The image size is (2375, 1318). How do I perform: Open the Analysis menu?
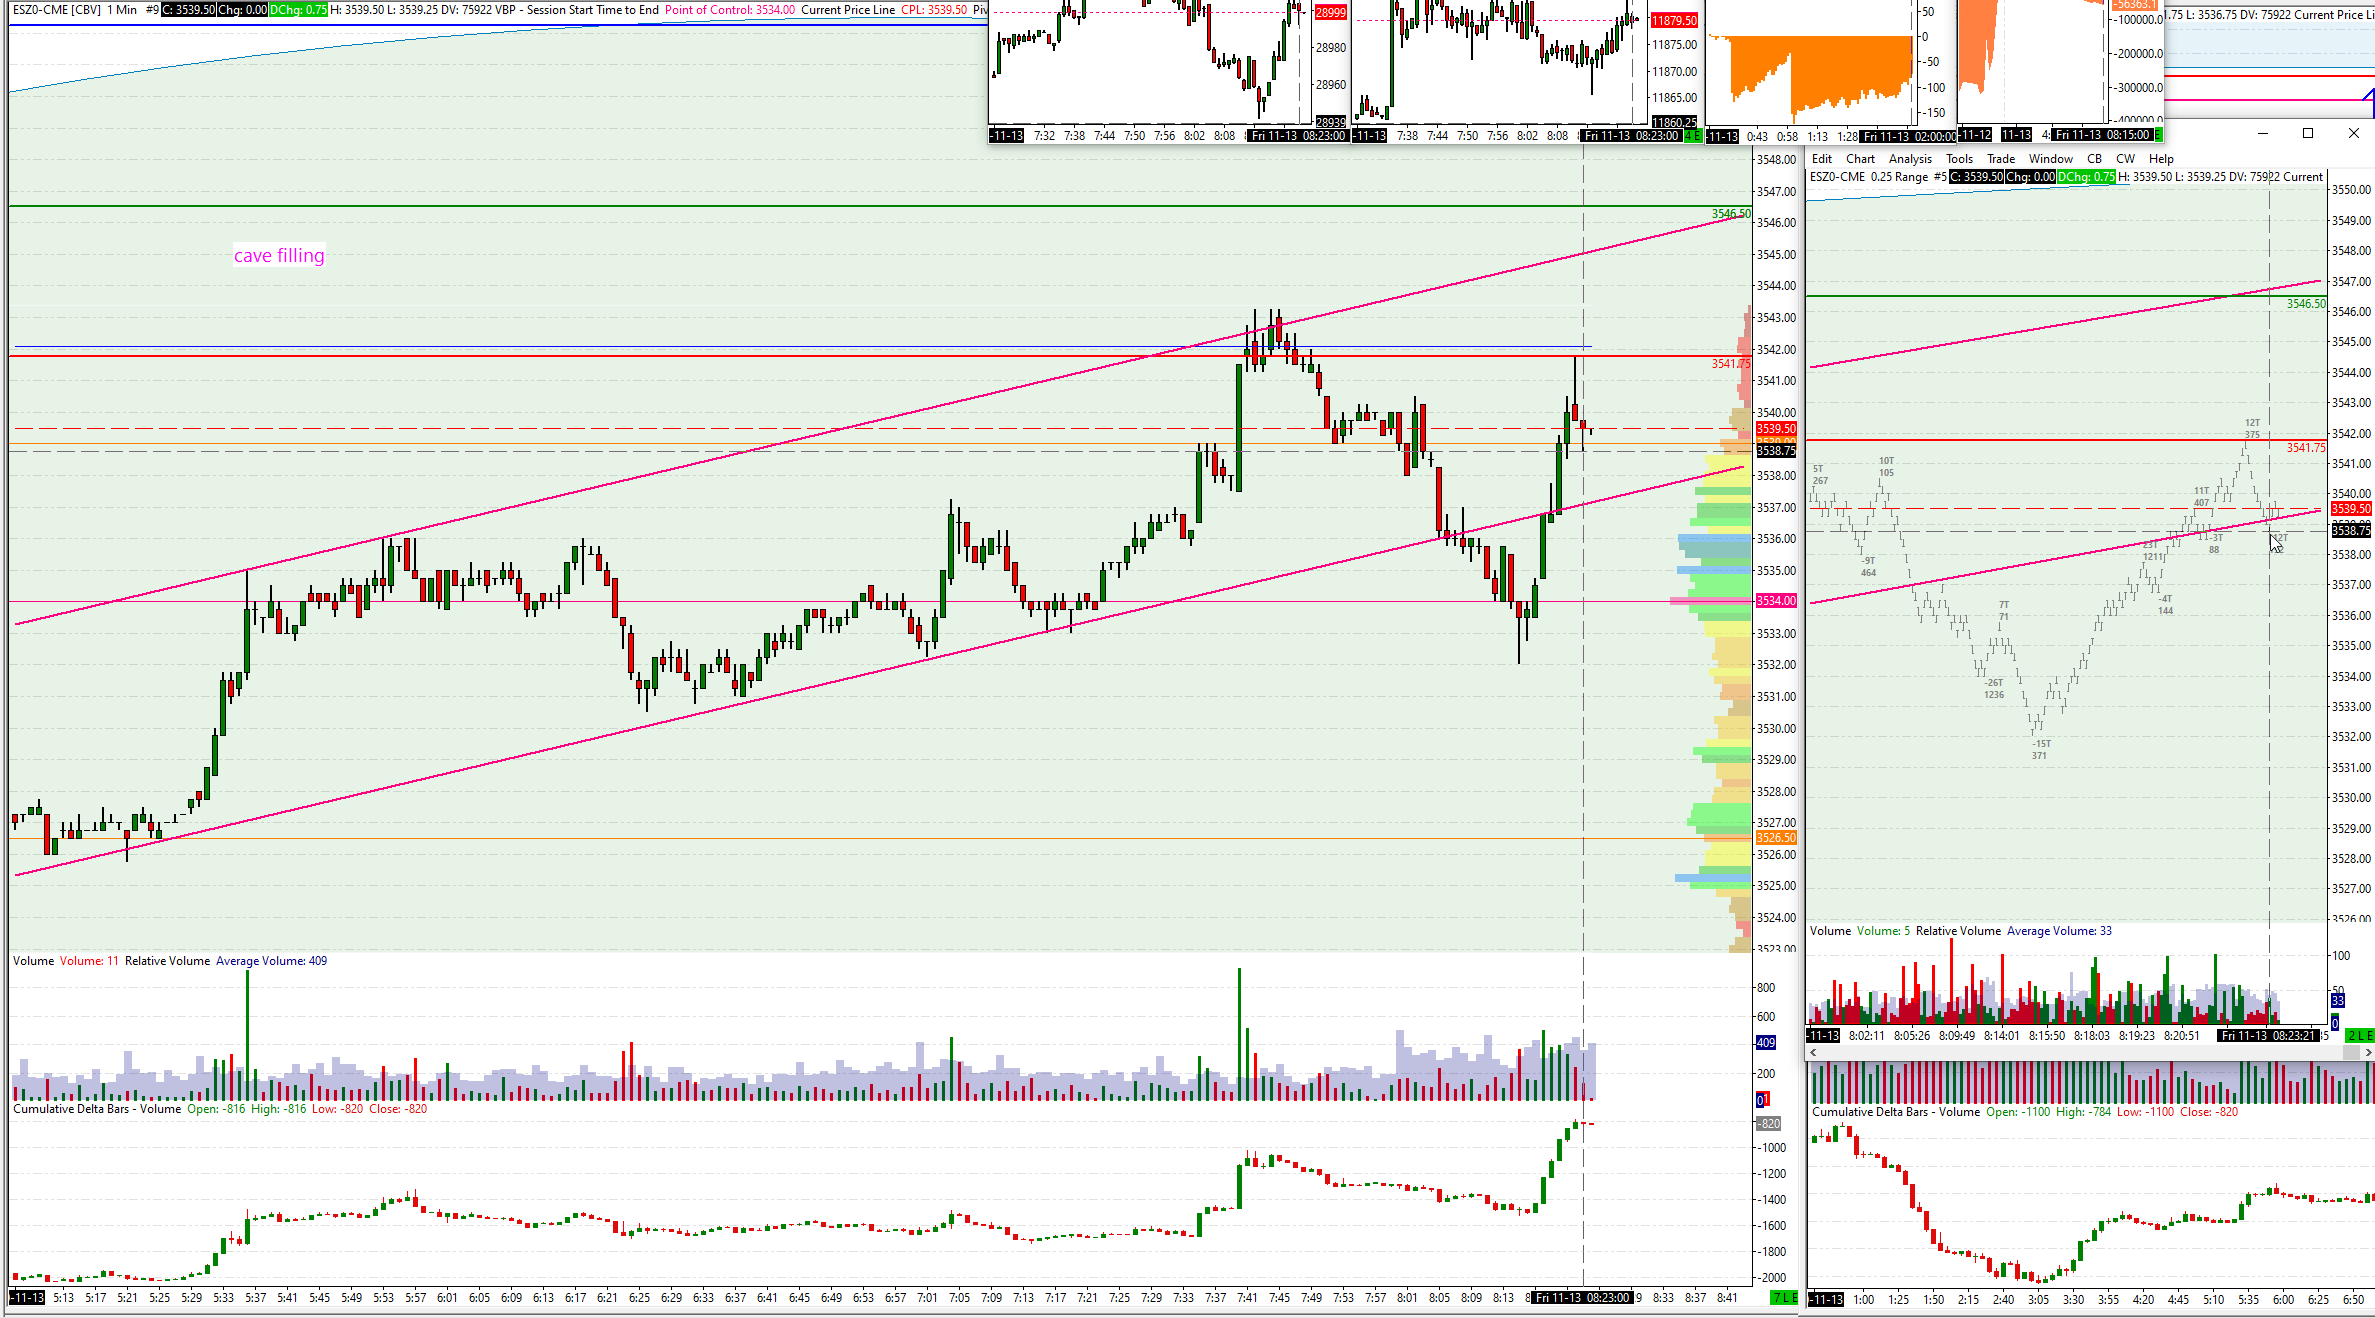[x=1910, y=159]
